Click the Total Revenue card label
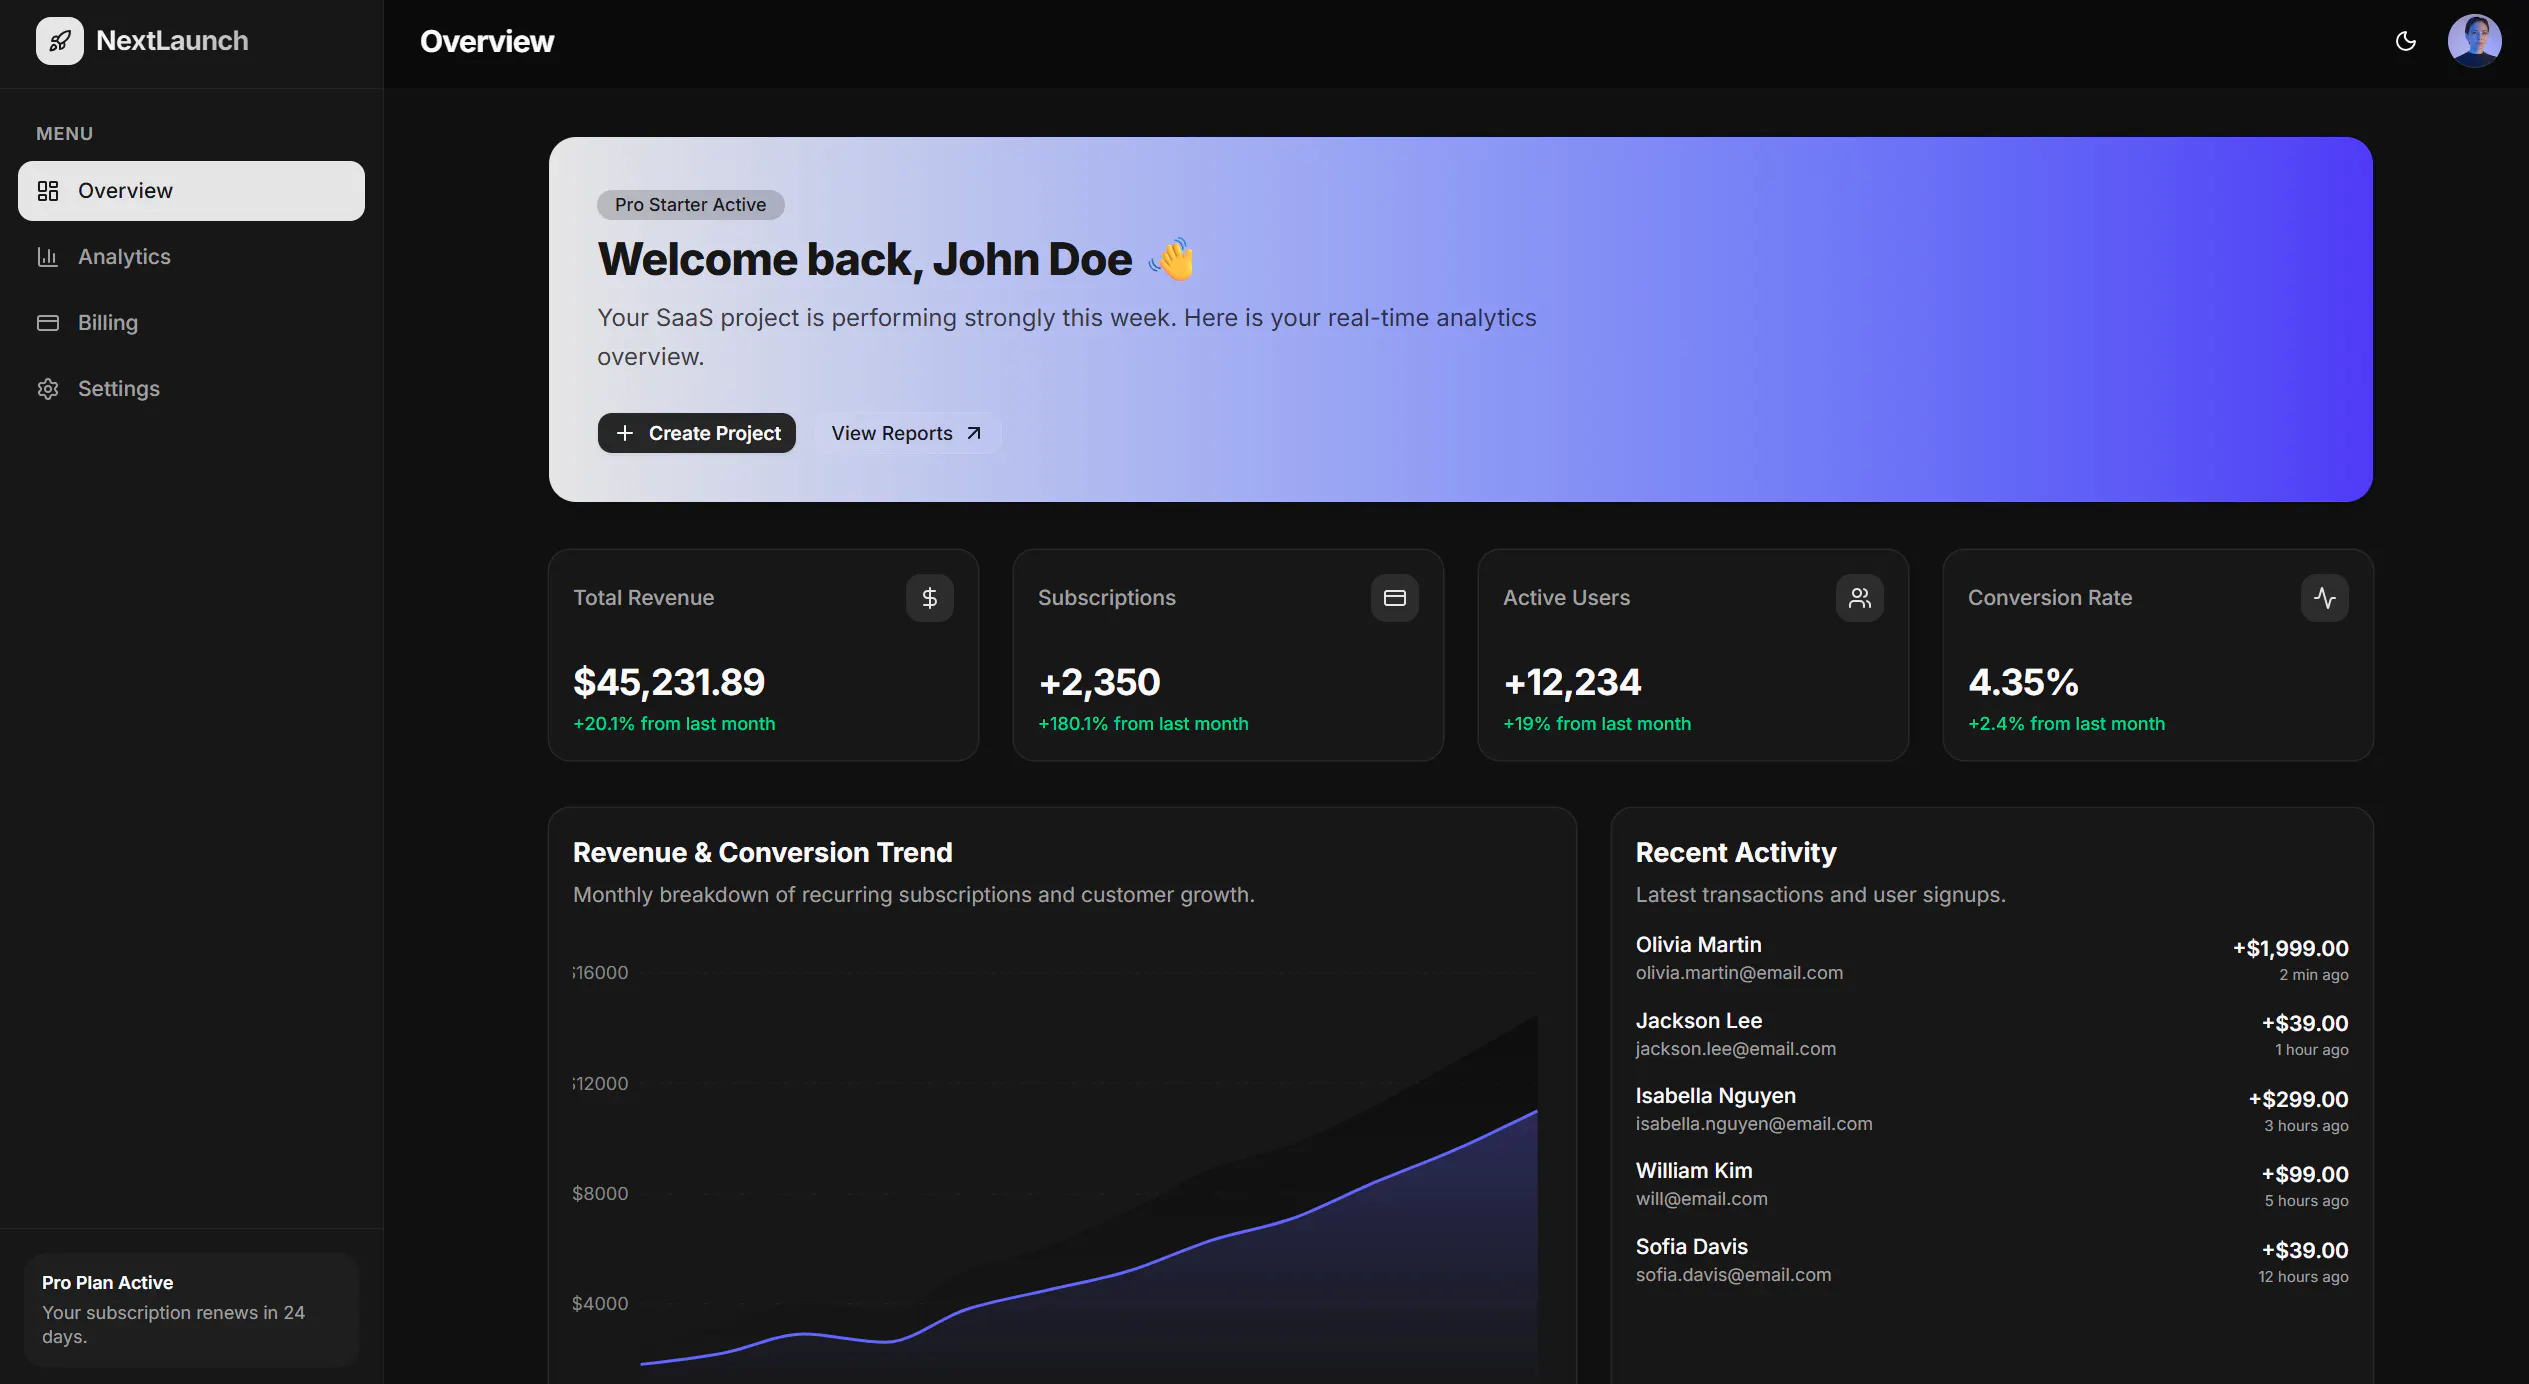 tap(644, 598)
